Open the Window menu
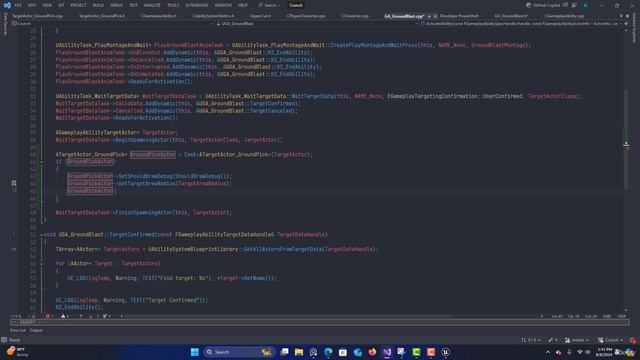 point(223,5)
